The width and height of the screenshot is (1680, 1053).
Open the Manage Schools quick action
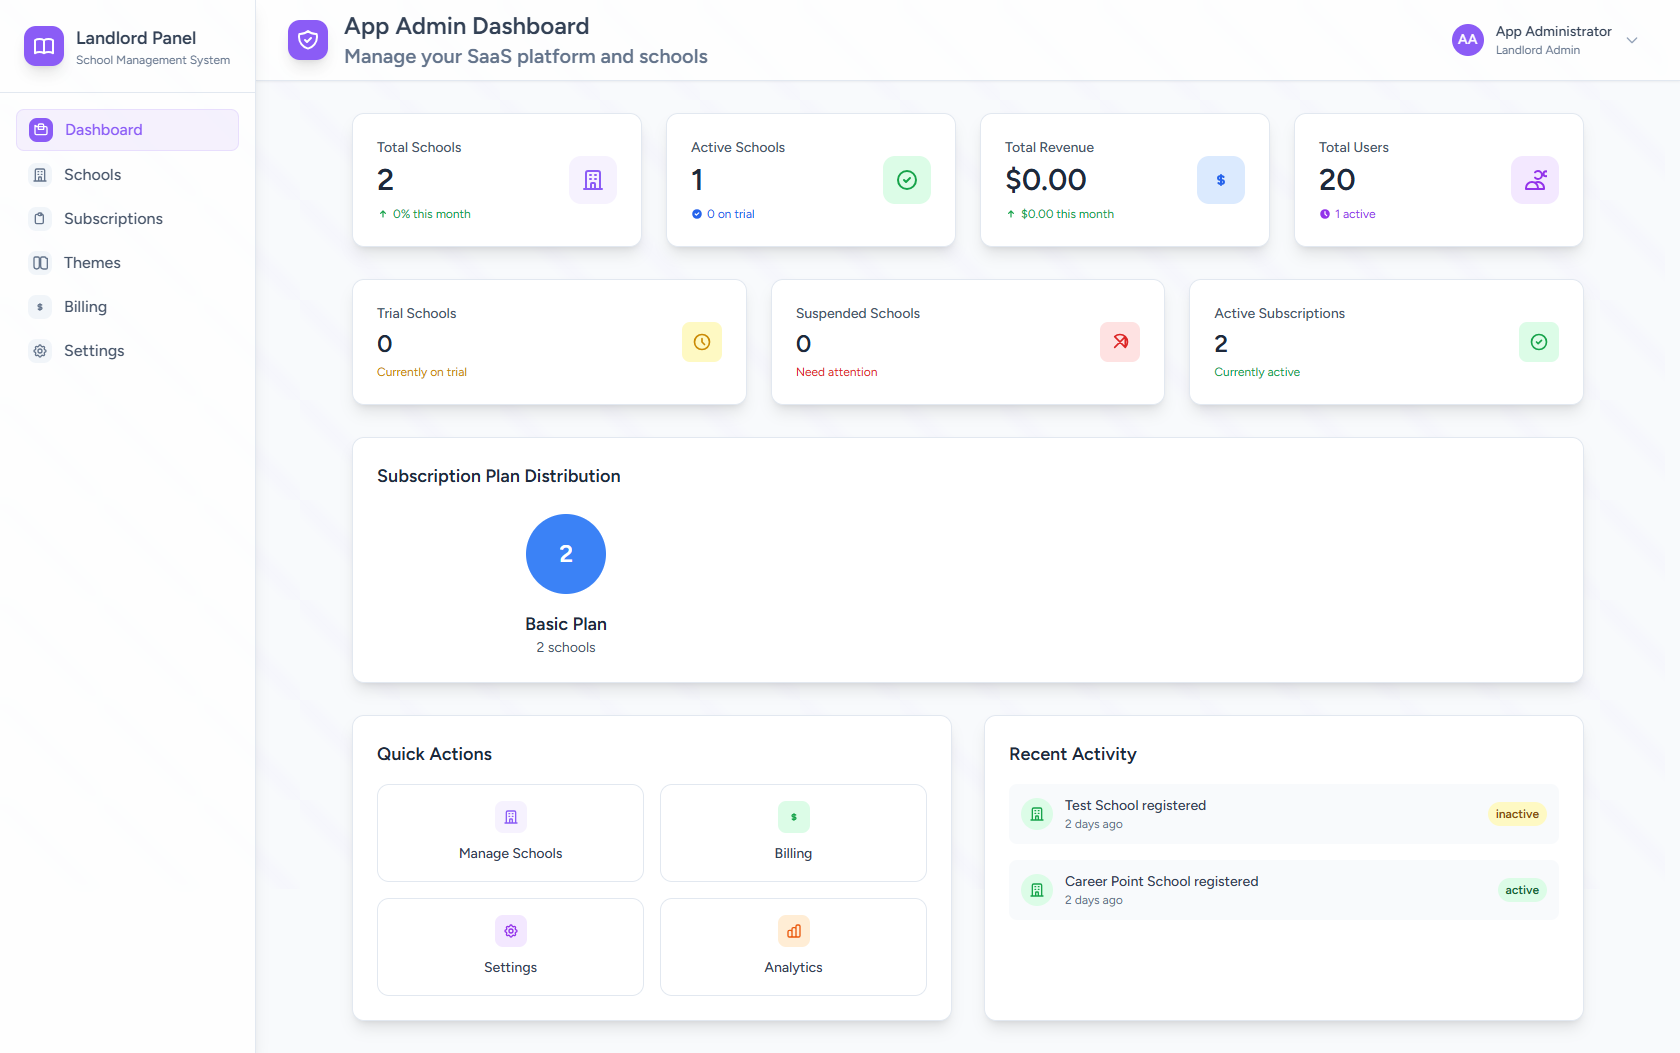click(510, 833)
